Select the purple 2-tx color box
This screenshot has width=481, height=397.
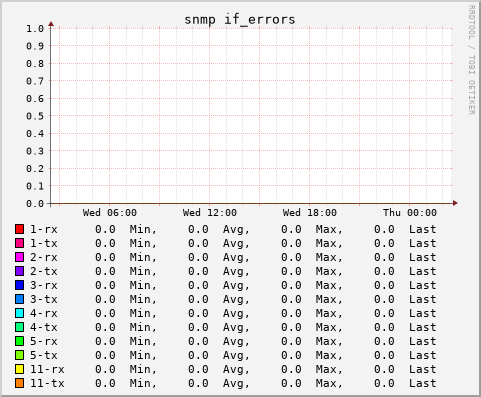(20, 271)
